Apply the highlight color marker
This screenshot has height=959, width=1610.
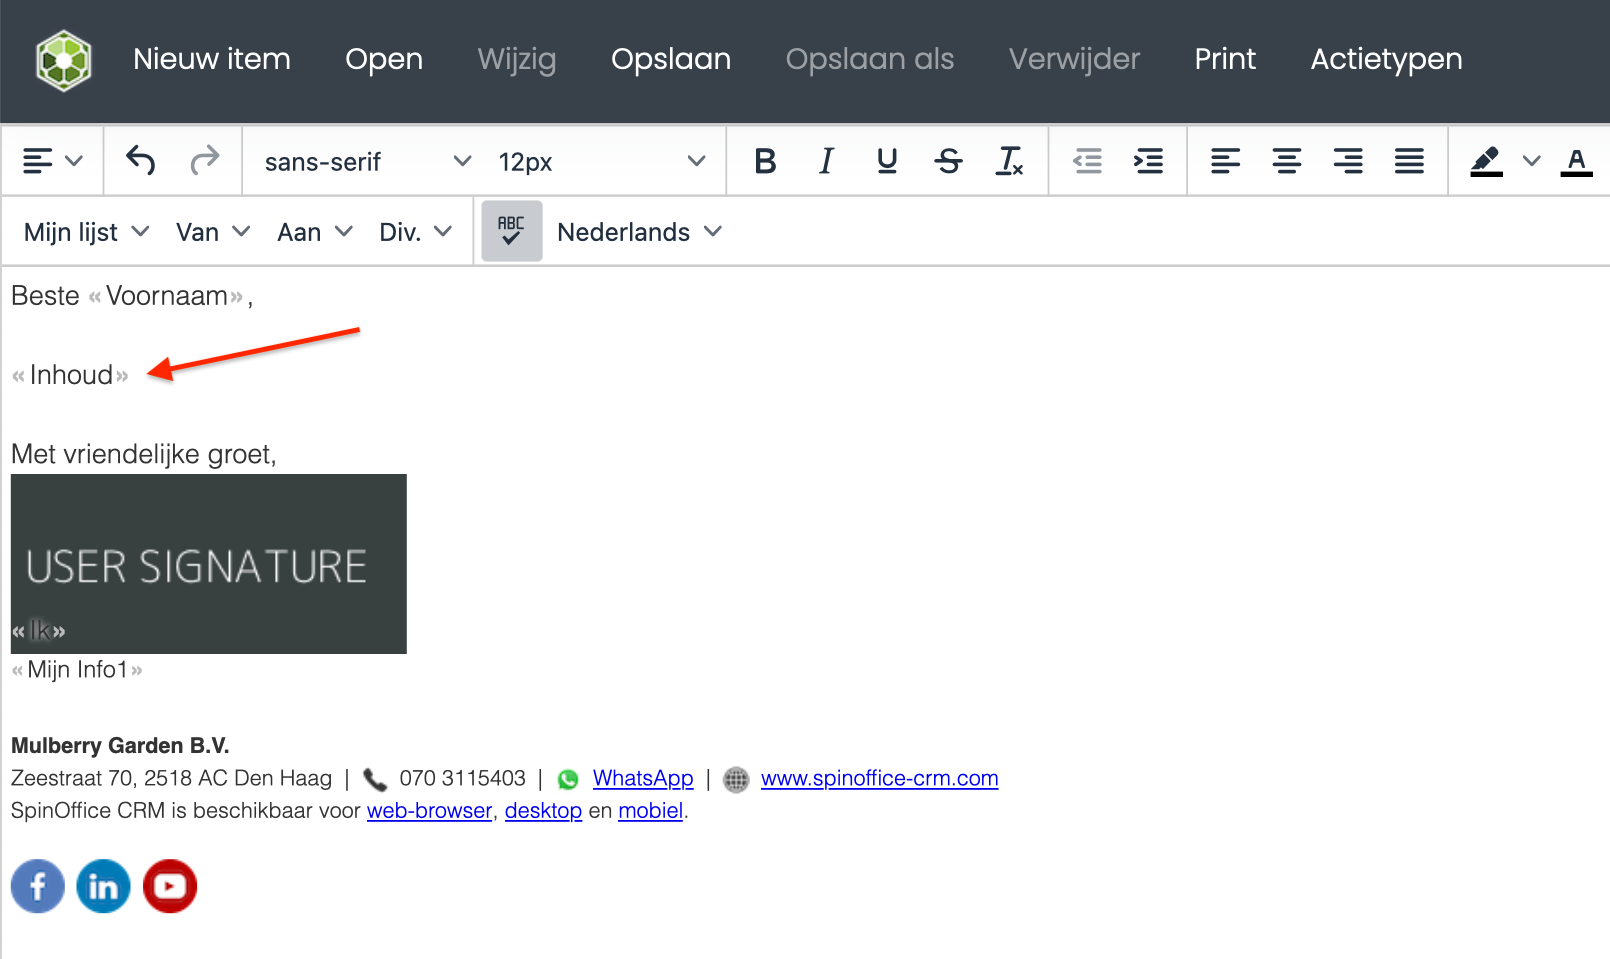coord(1486,161)
